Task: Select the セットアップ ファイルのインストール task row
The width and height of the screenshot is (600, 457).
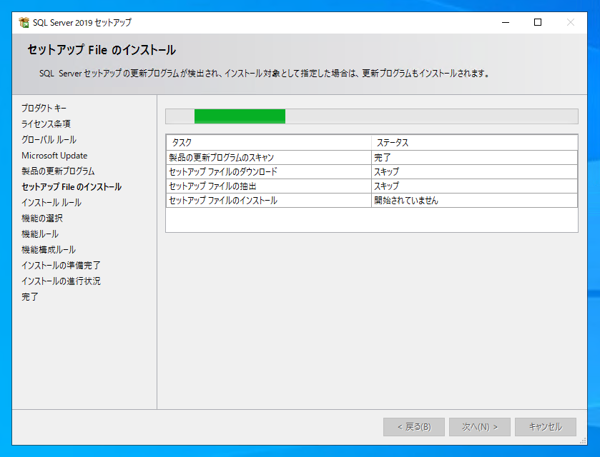Action: pyautogui.click(x=372, y=201)
